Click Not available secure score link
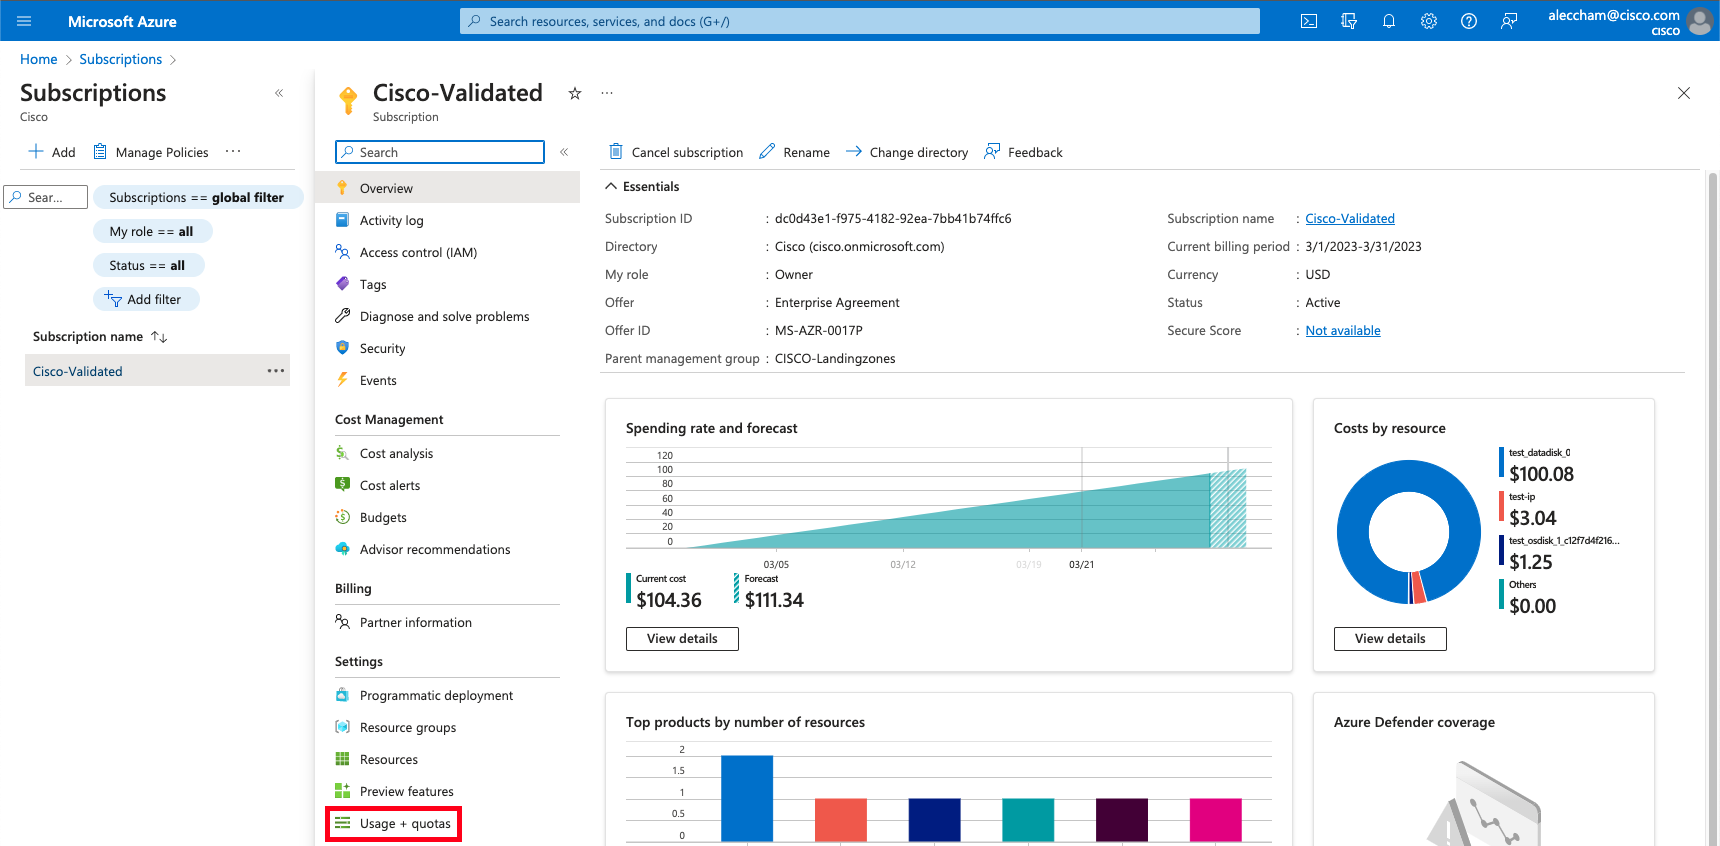This screenshot has height=846, width=1720. click(x=1343, y=330)
